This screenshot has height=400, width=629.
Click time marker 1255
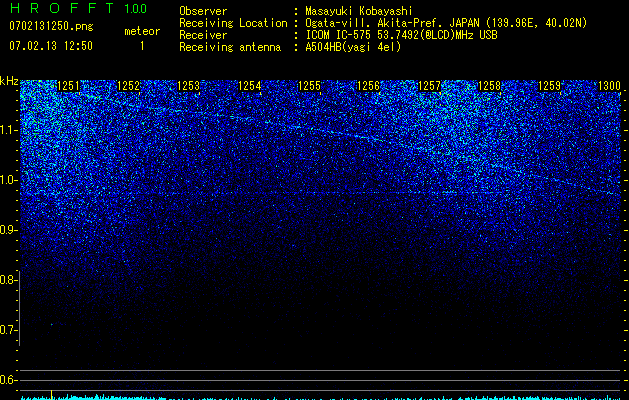[309, 86]
